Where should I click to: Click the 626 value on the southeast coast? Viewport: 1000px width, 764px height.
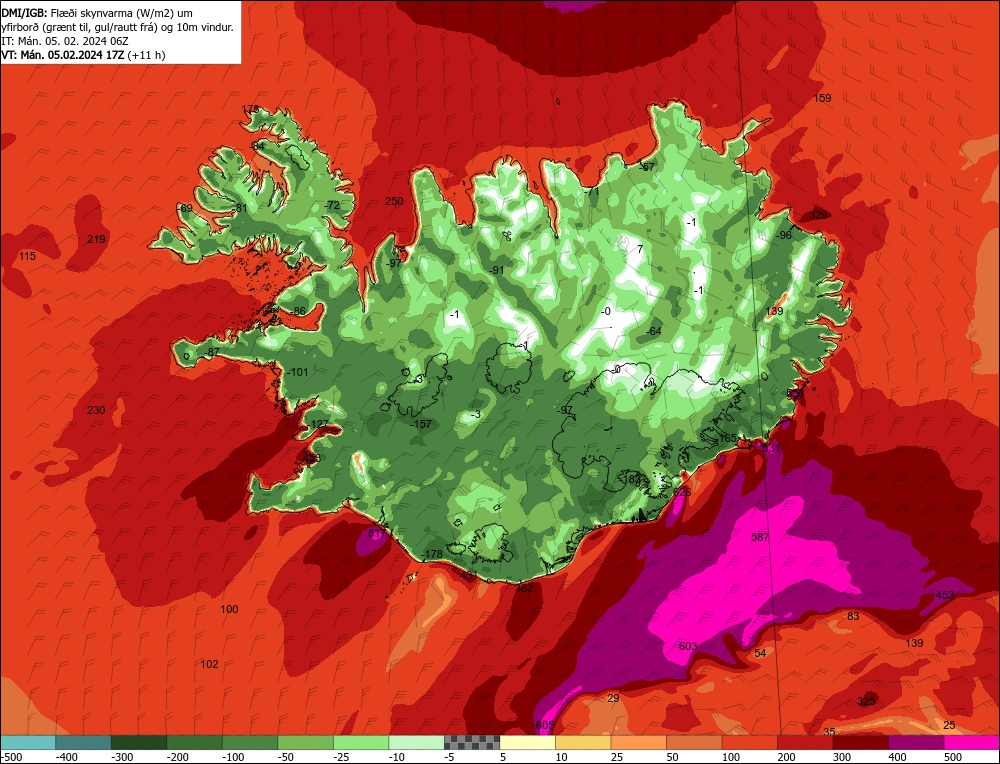682,492
